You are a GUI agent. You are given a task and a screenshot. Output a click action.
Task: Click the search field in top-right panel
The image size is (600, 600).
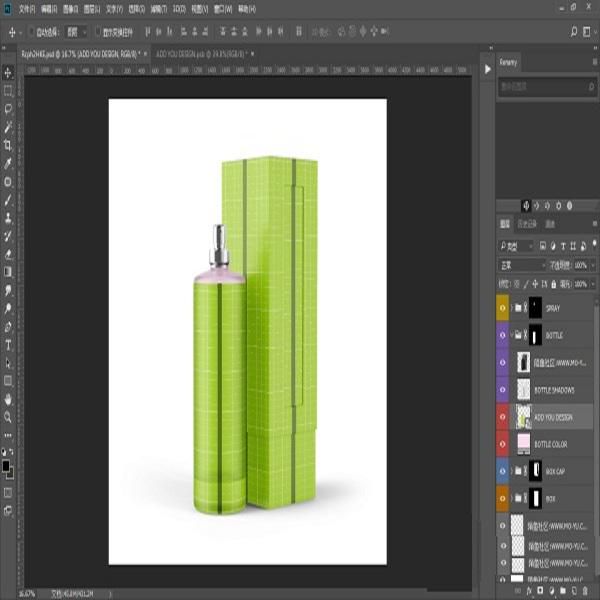546,87
